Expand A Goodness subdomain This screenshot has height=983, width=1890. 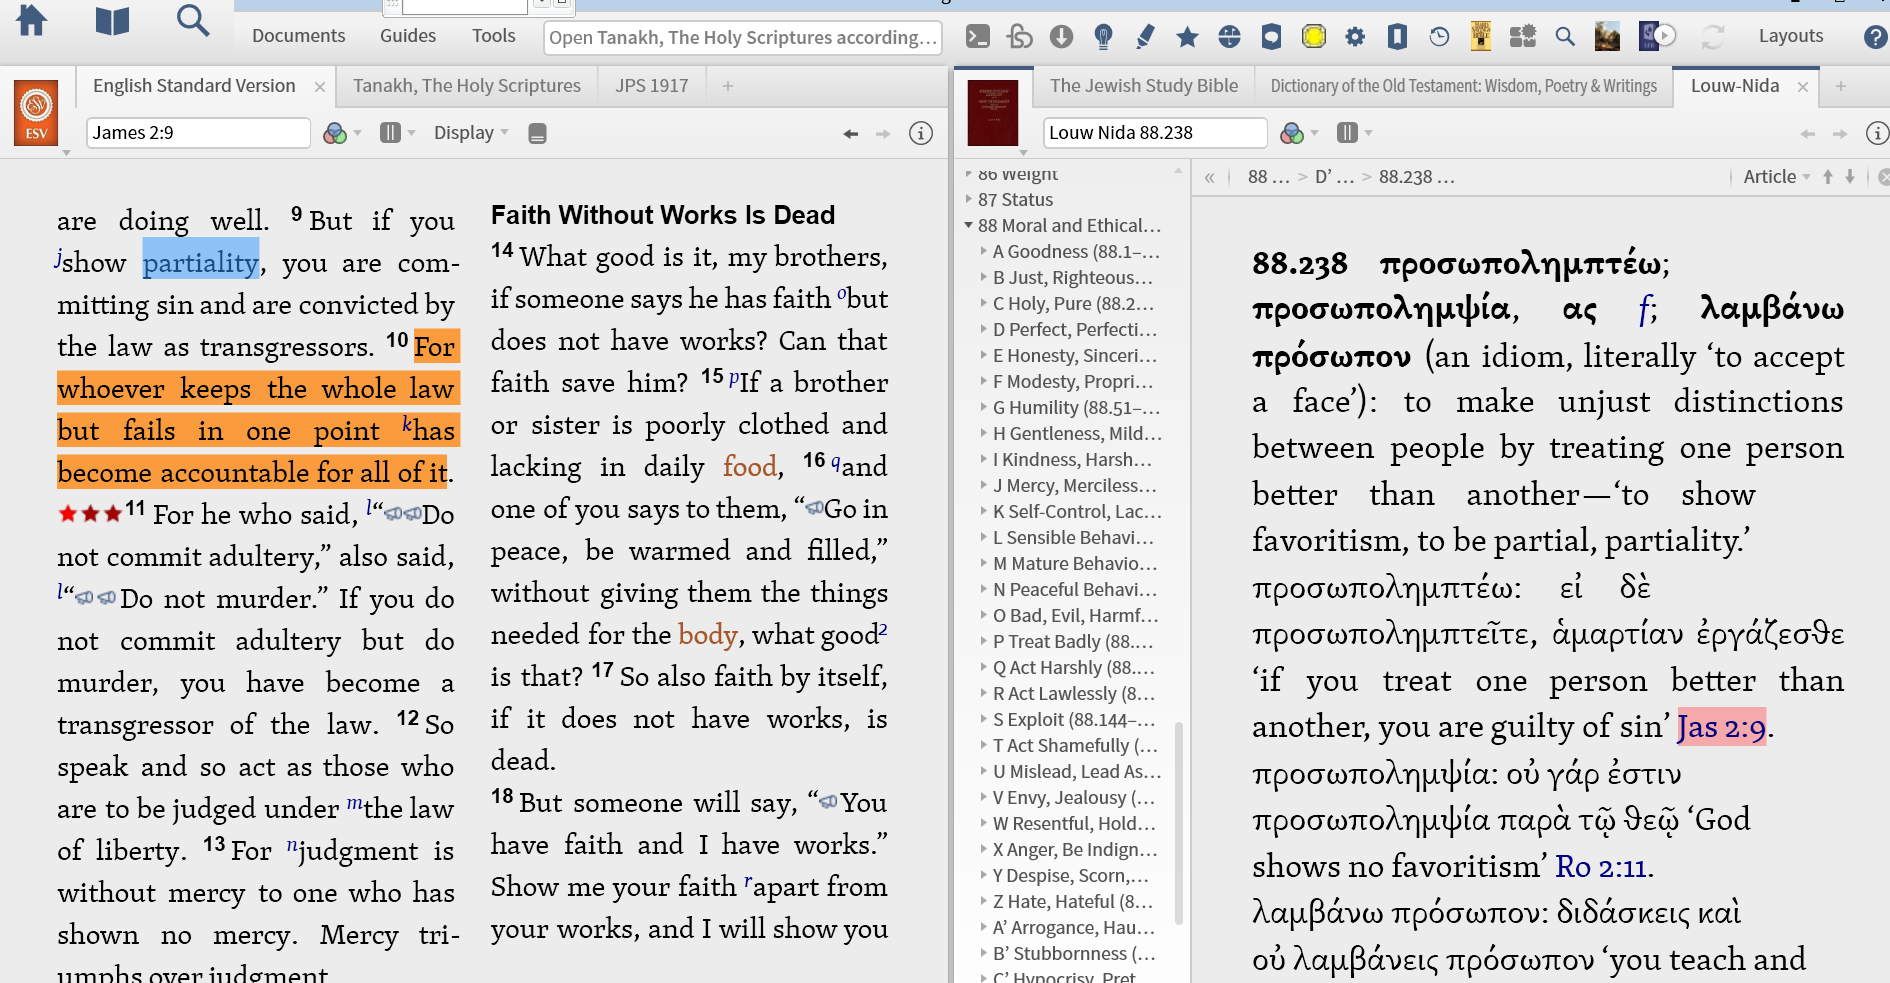point(984,251)
